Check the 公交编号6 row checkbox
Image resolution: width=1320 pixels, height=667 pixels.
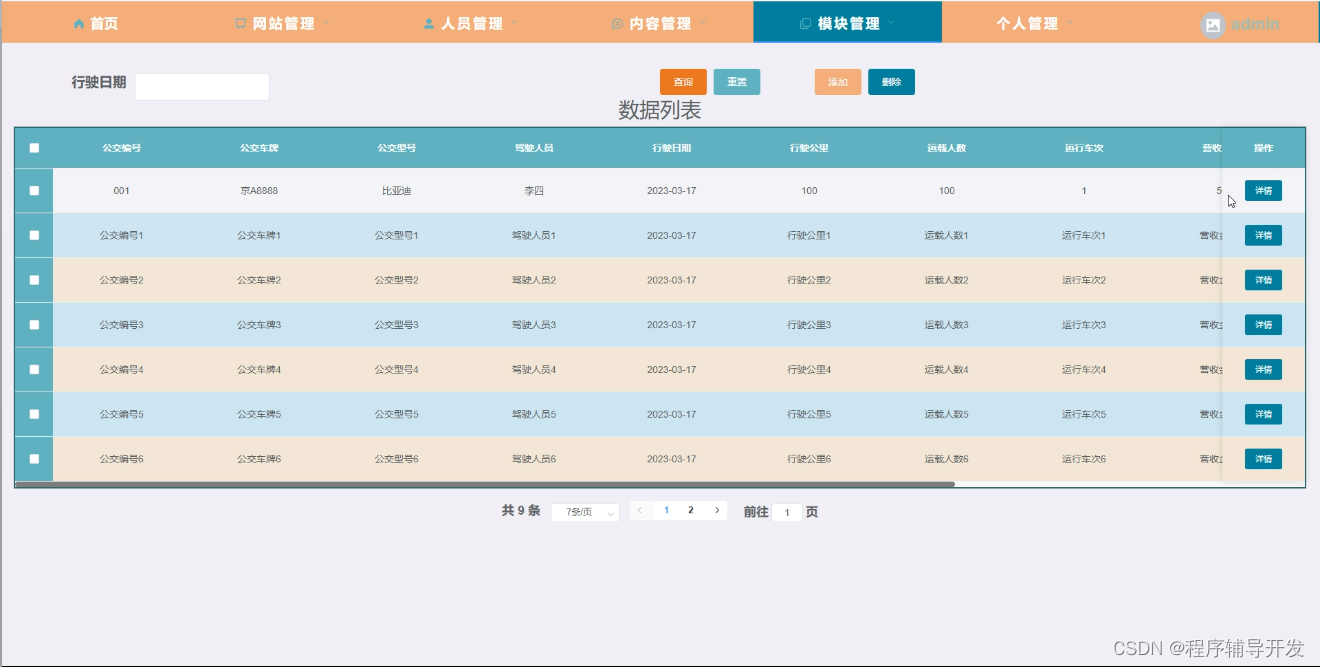click(34, 458)
